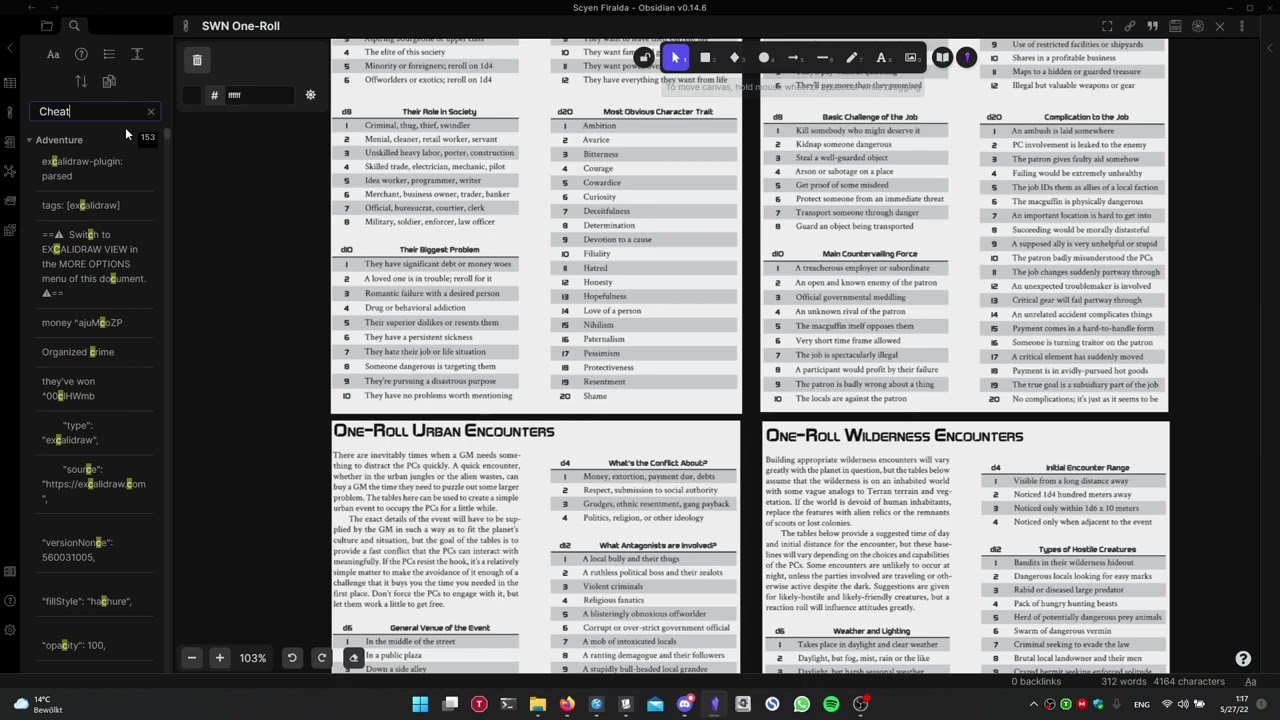Select the Text tool
This screenshot has height=720, width=1280.
point(882,58)
